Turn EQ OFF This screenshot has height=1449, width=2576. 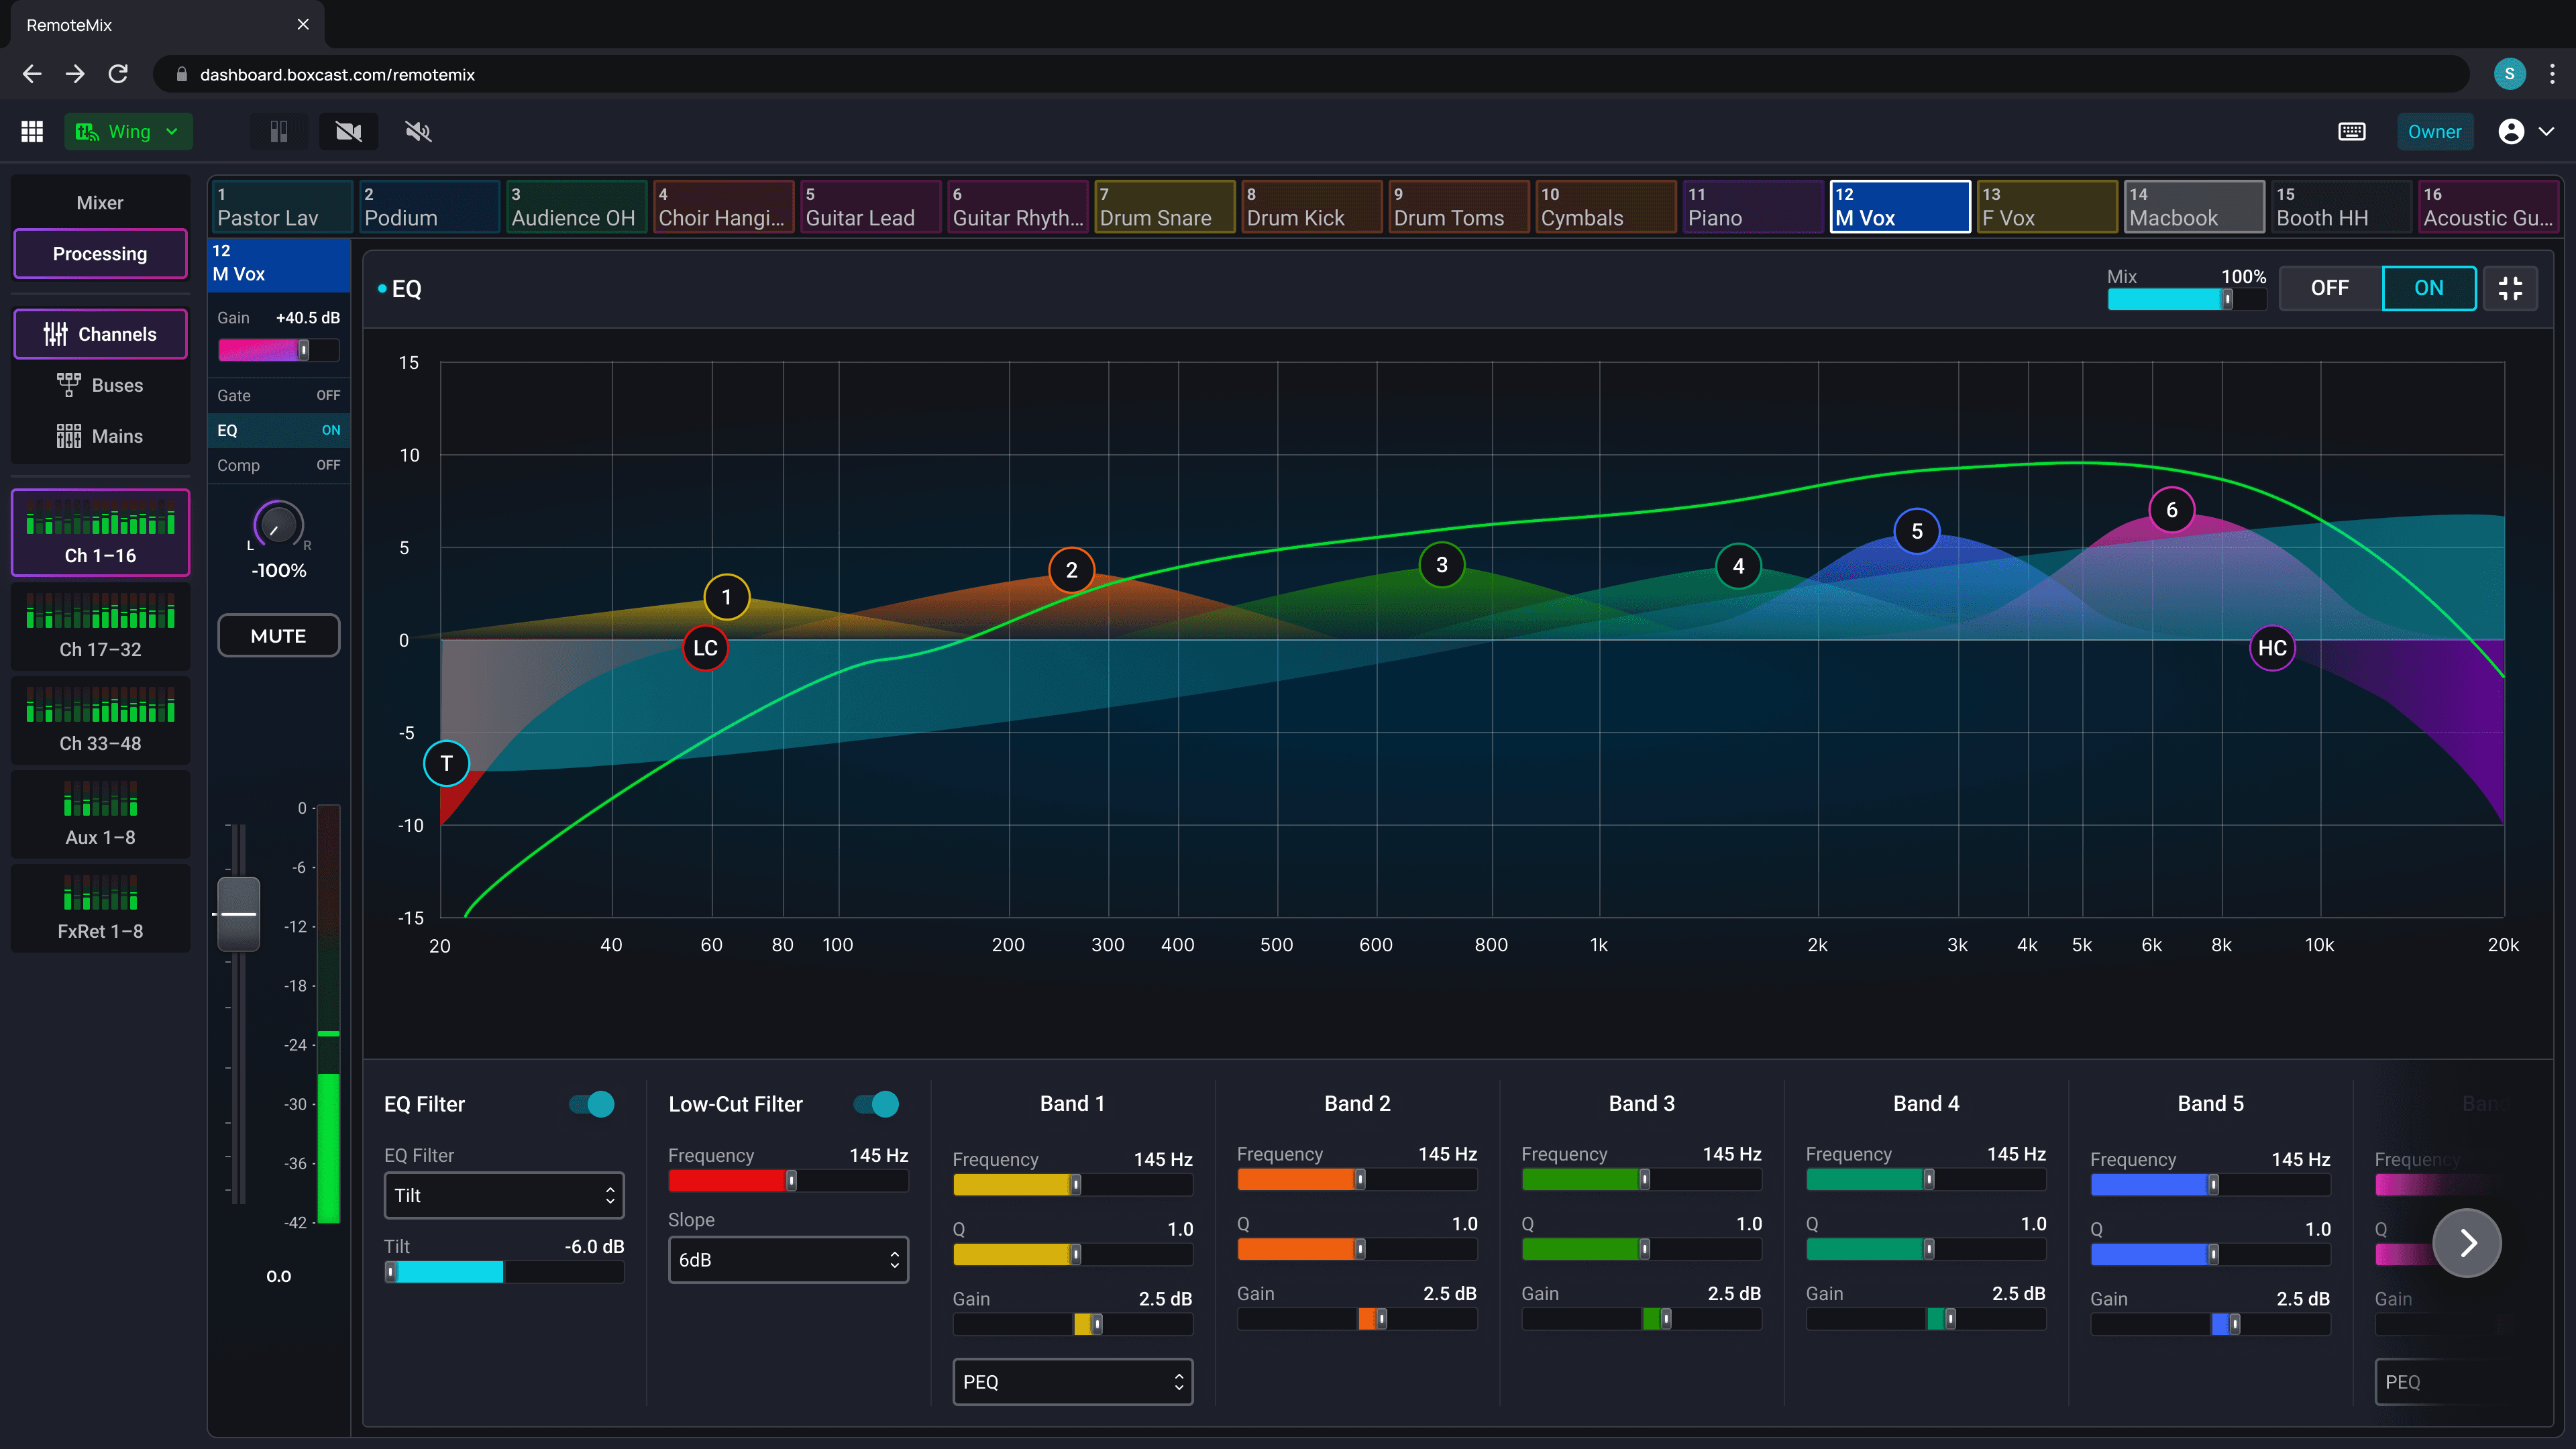point(2329,288)
